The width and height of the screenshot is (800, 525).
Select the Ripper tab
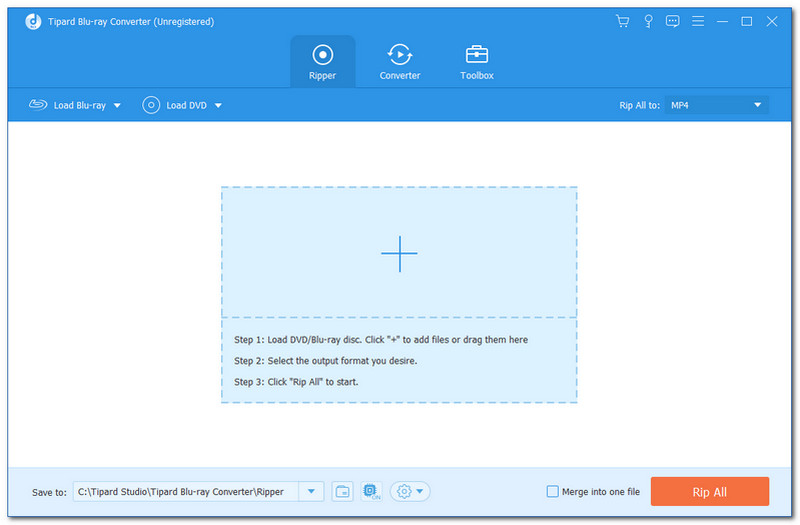[323, 62]
